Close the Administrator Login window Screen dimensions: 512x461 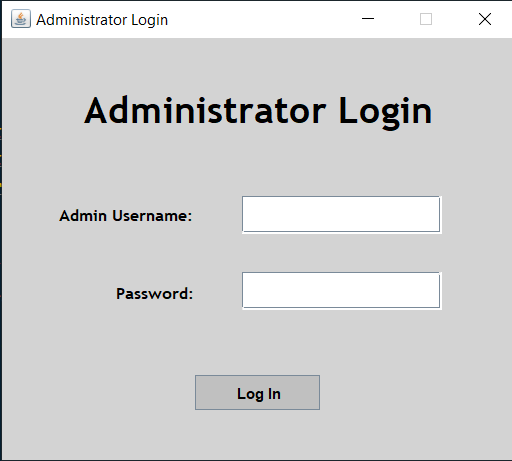pyautogui.click(x=485, y=19)
